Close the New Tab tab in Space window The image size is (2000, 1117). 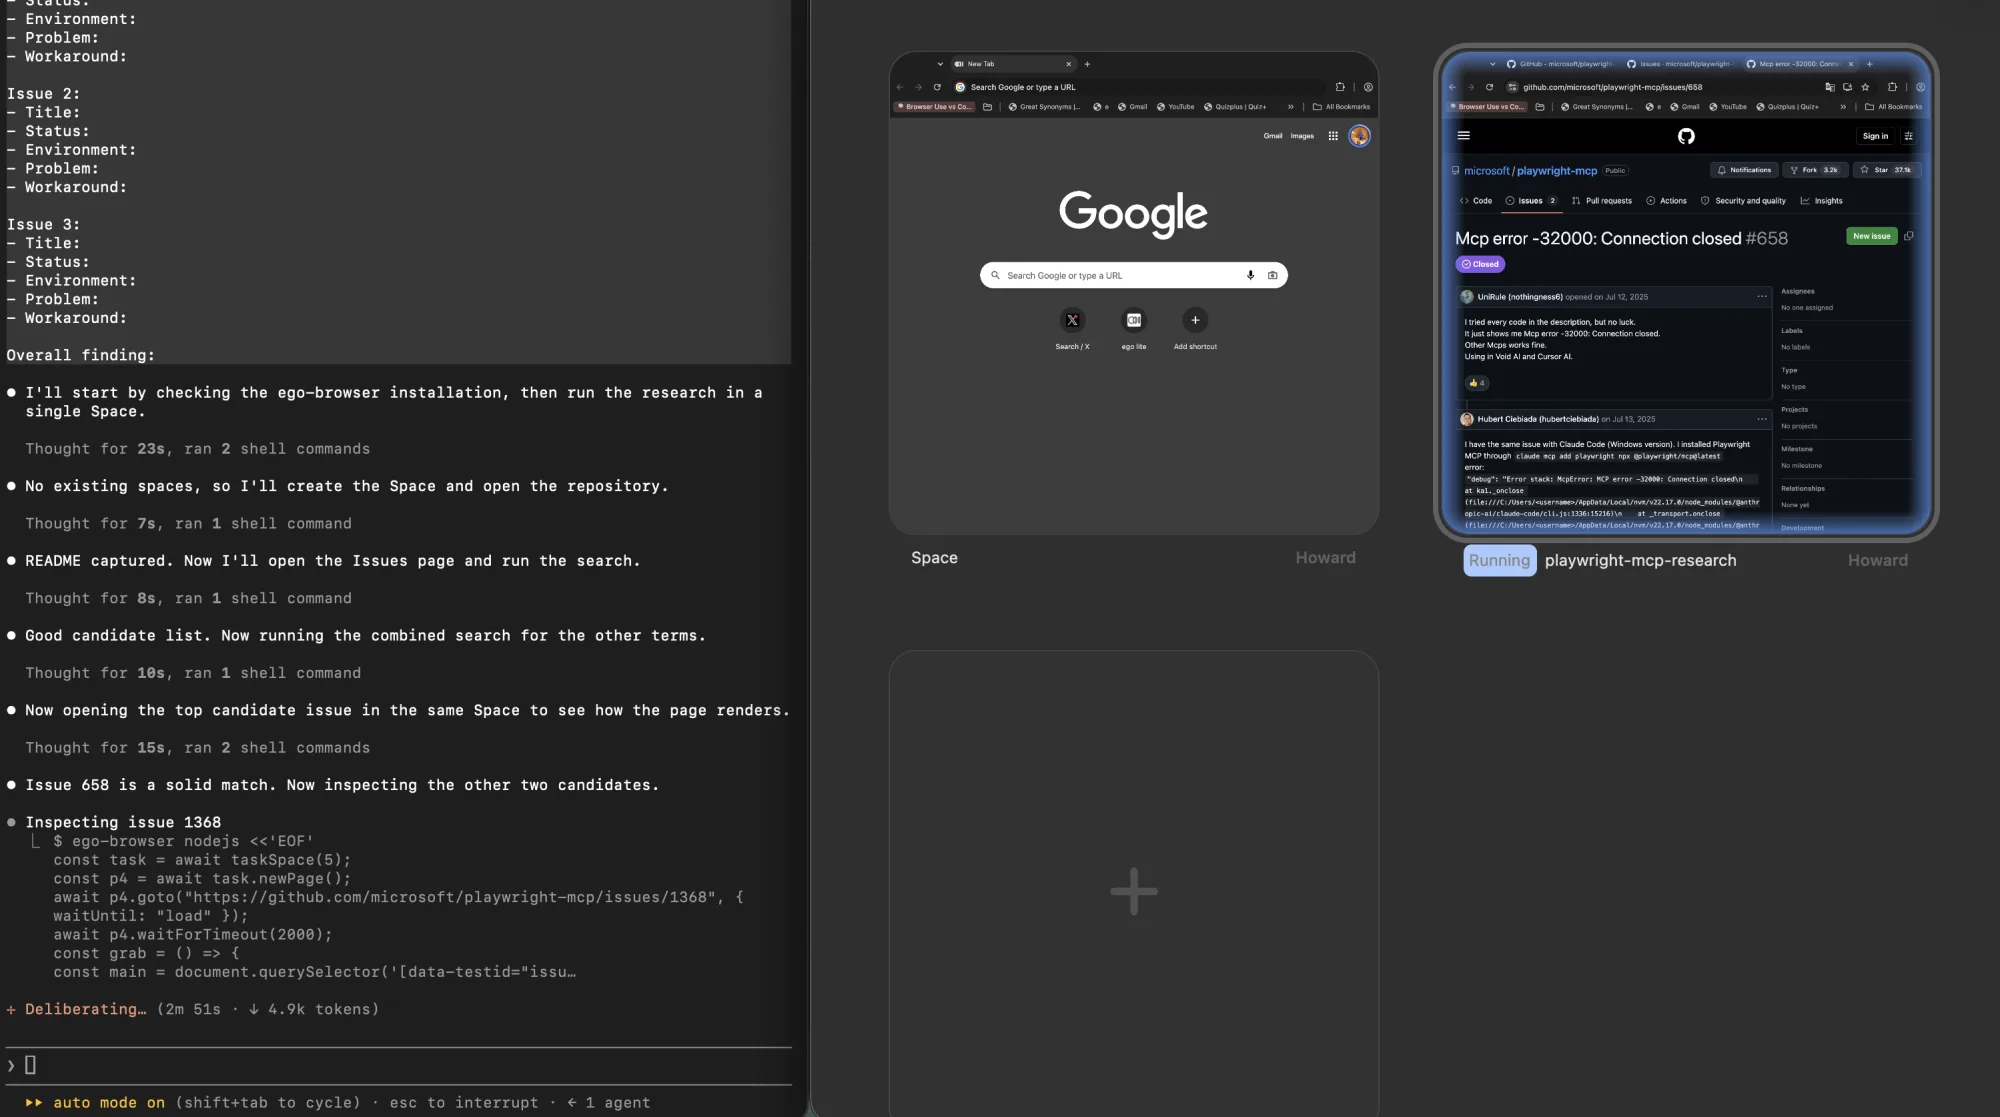1068,64
